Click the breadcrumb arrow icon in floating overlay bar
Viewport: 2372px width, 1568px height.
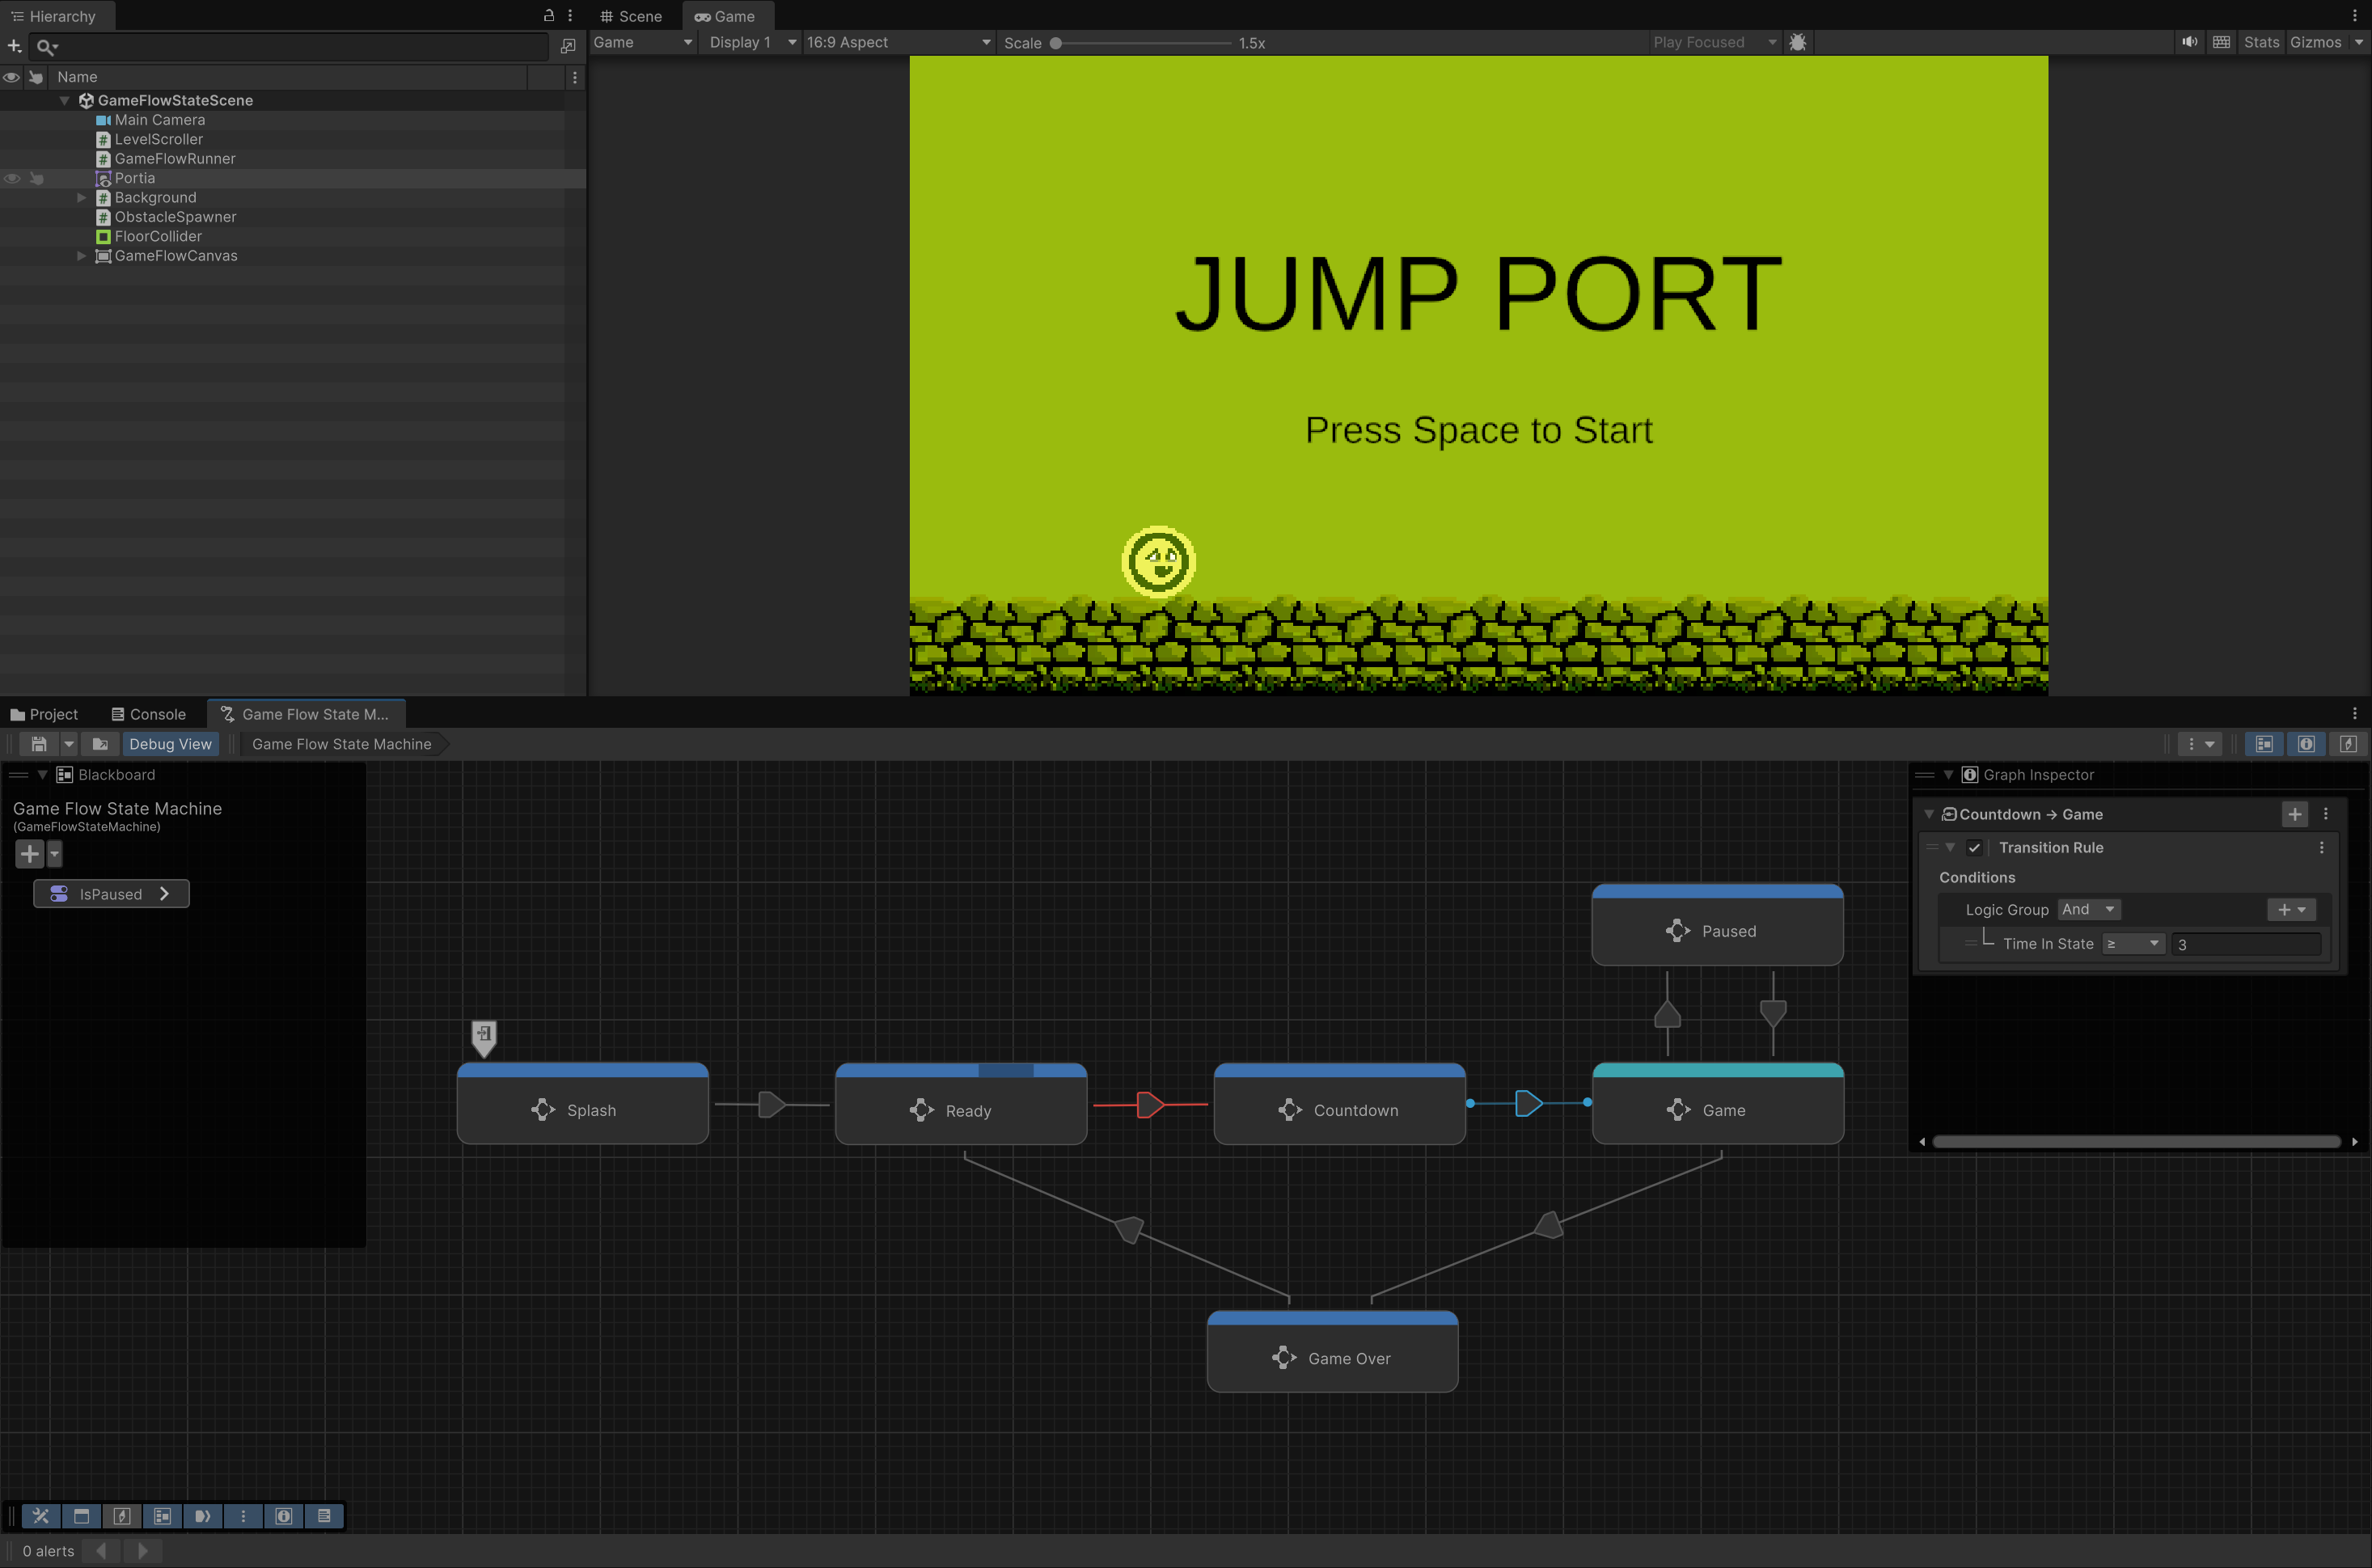tap(203, 1516)
